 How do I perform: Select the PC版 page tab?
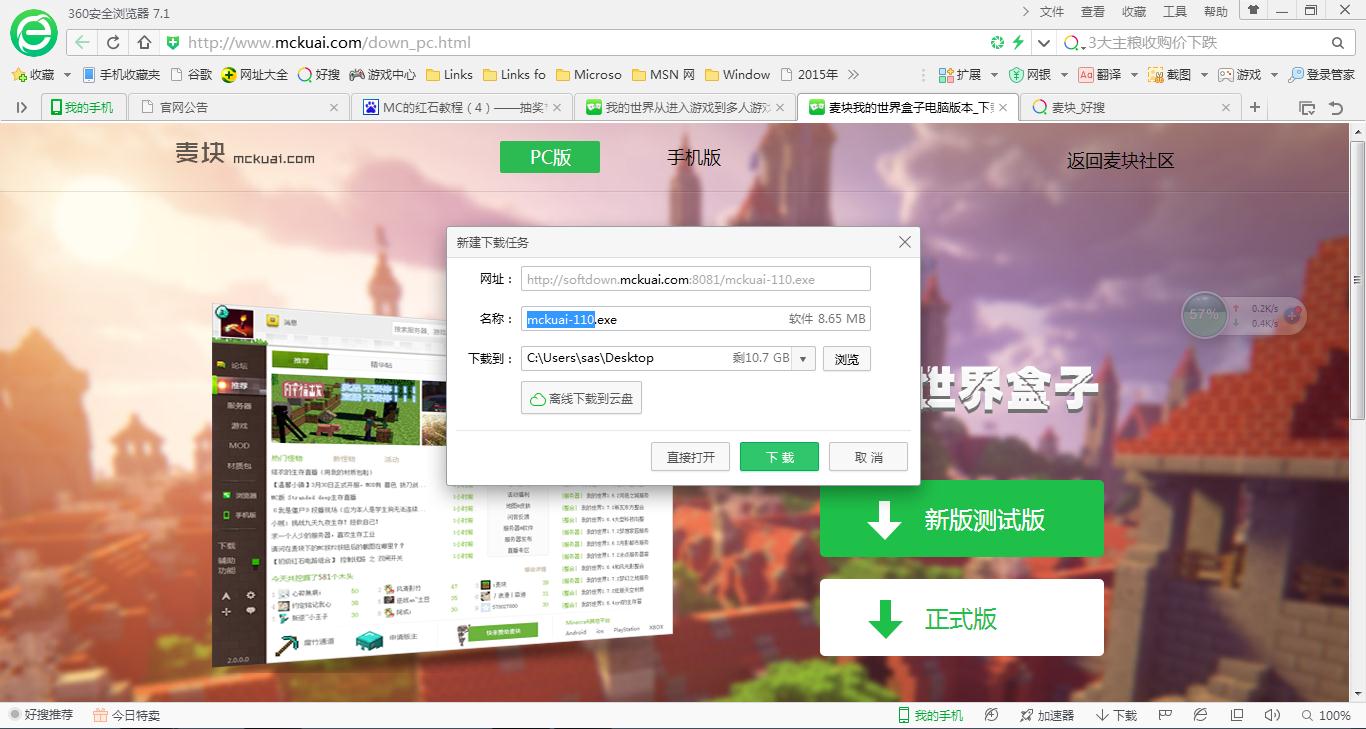click(550, 157)
